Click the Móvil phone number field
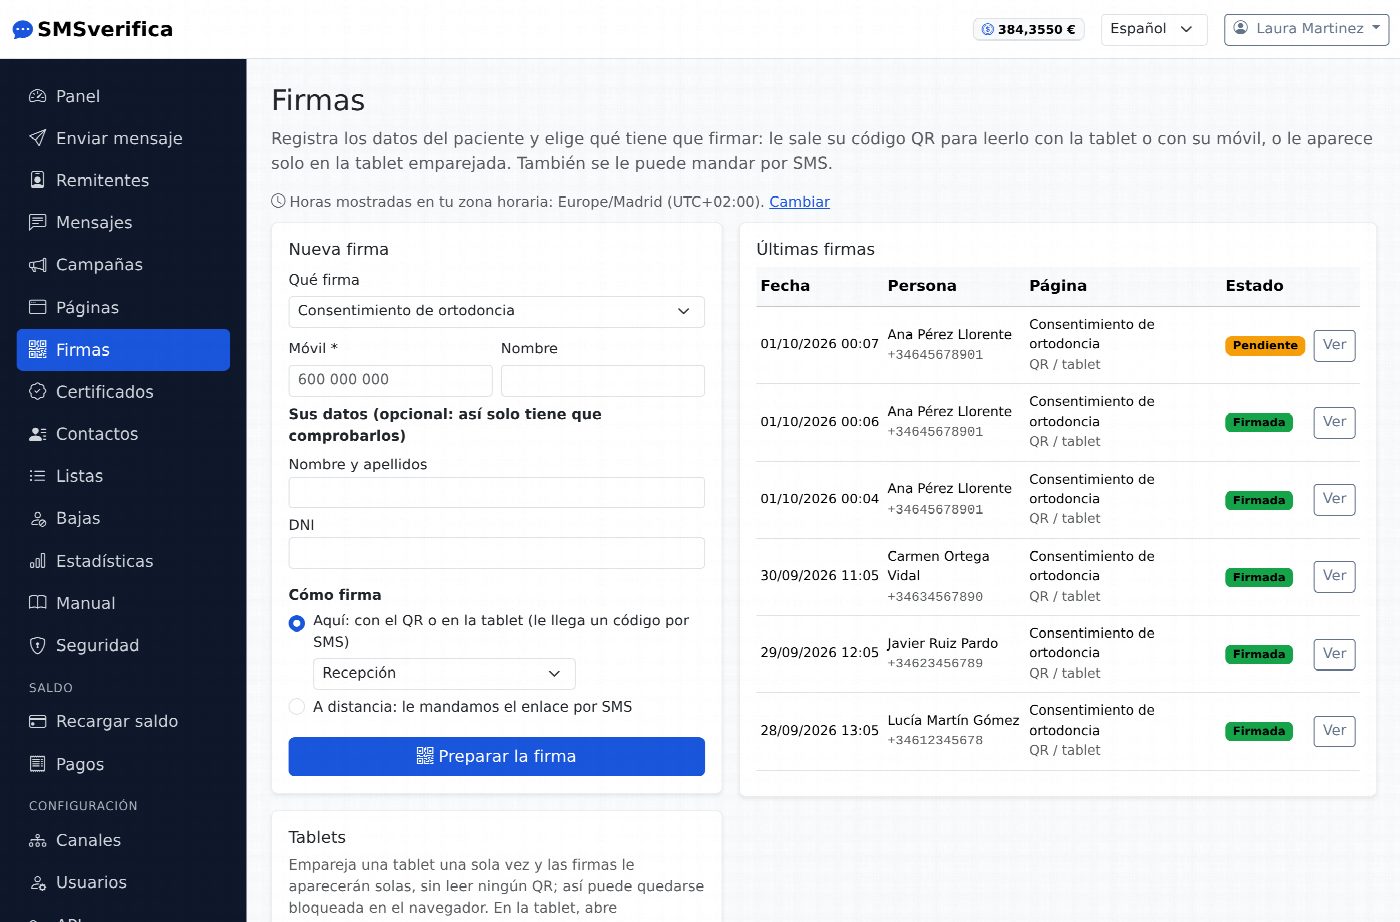This screenshot has width=1400, height=922. 390,380
